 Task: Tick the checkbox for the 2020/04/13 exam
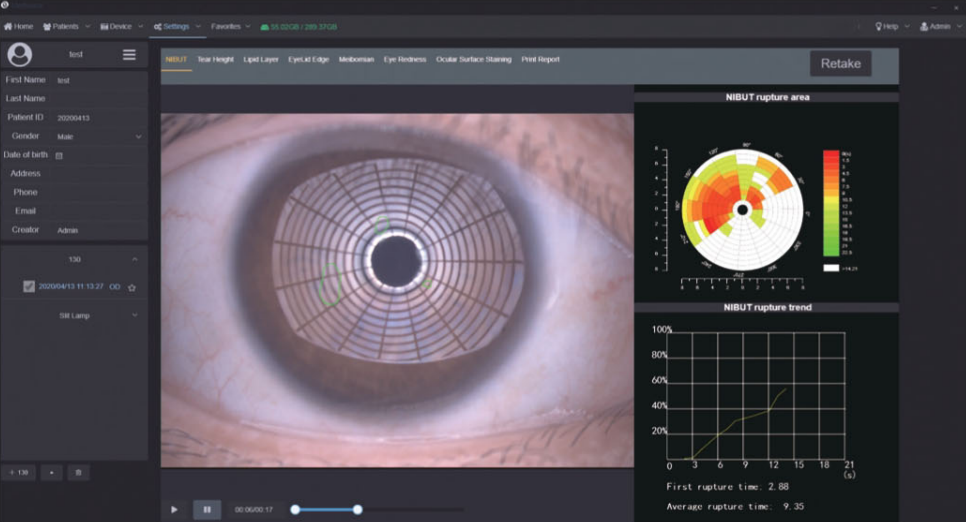pyautogui.click(x=29, y=287)
